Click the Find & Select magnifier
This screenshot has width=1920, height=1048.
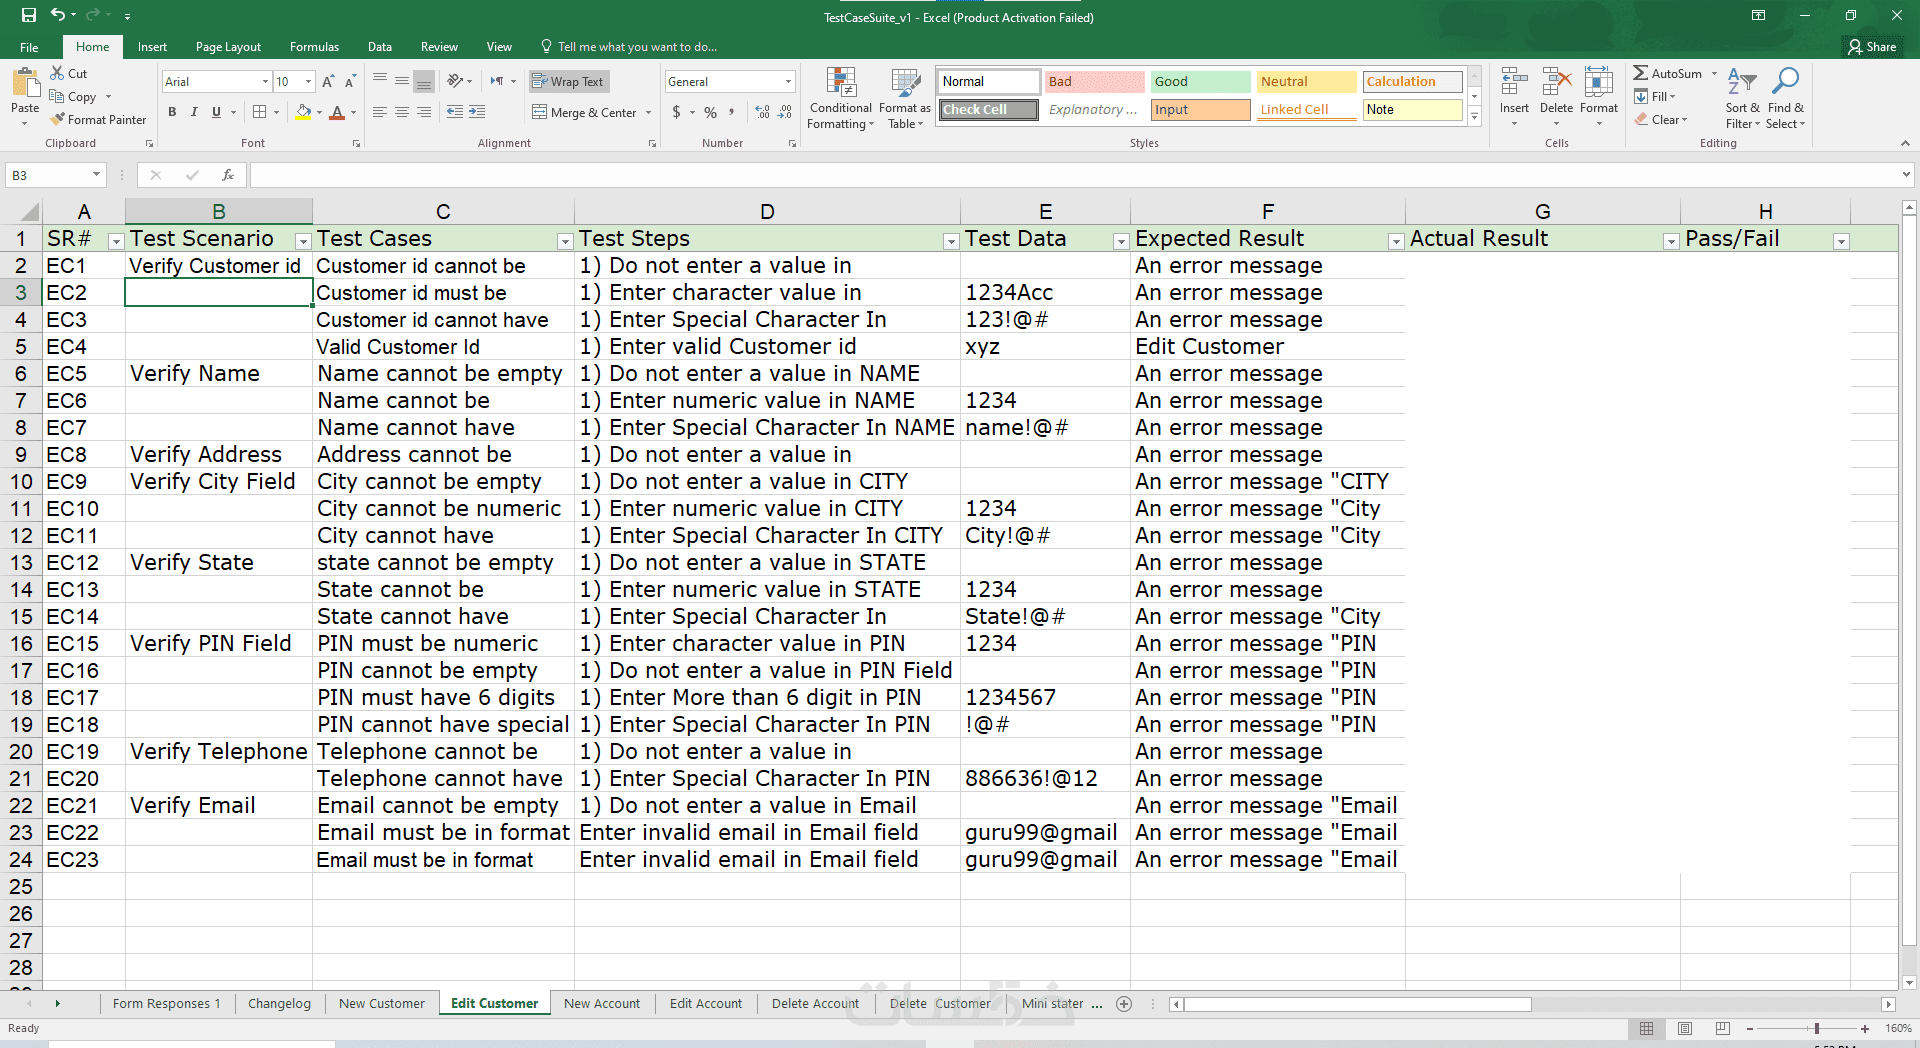pyautogui.click(x=1785, y=82)
